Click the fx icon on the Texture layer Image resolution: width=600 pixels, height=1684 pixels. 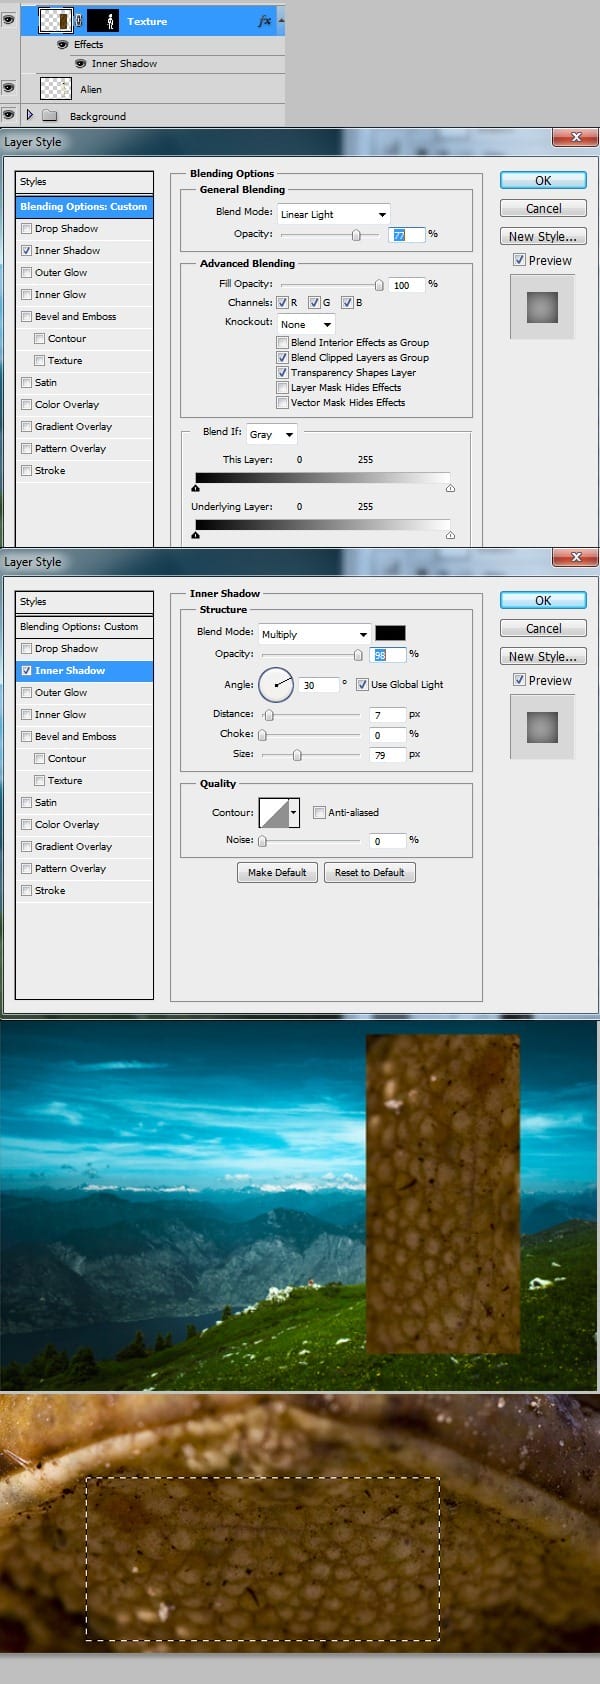point(264,21)
